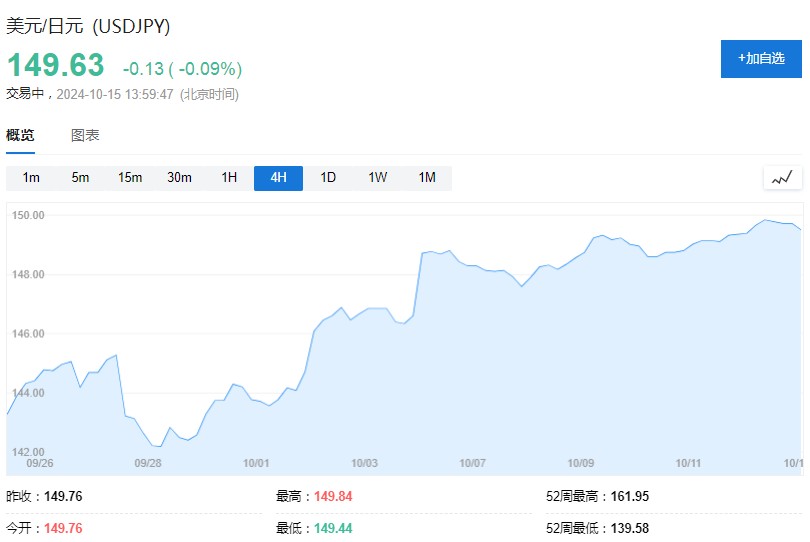
Task: Select the 1m timeframe
Action: (x=31, y=178)
